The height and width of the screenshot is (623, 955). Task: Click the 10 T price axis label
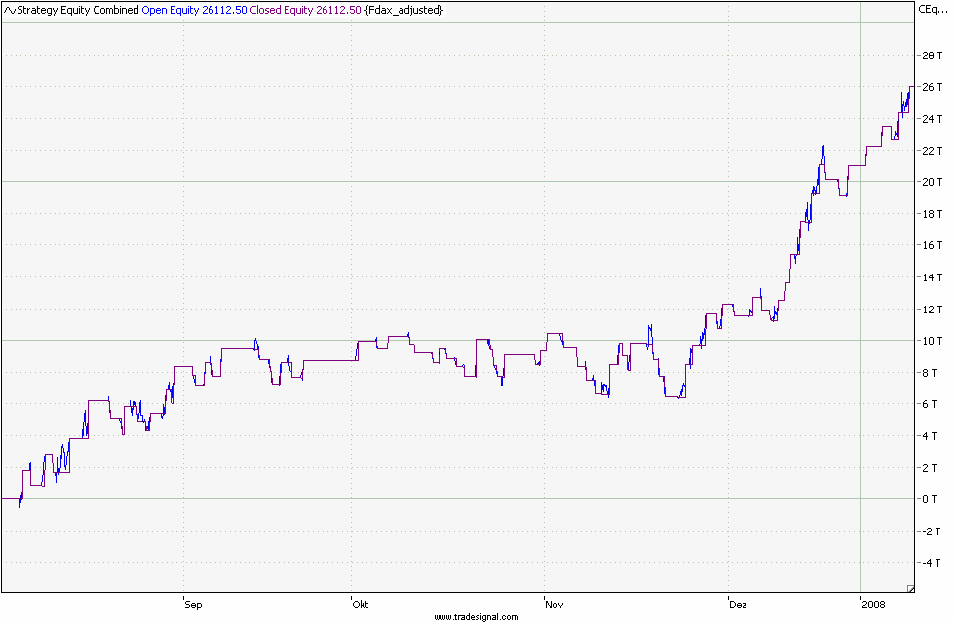click(x=930, y=341)
